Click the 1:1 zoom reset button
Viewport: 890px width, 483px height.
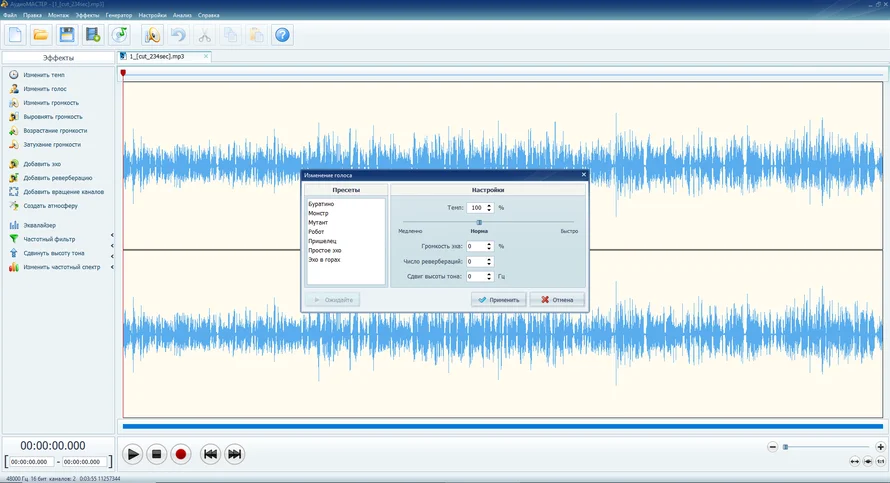click(x=880, y=461)
